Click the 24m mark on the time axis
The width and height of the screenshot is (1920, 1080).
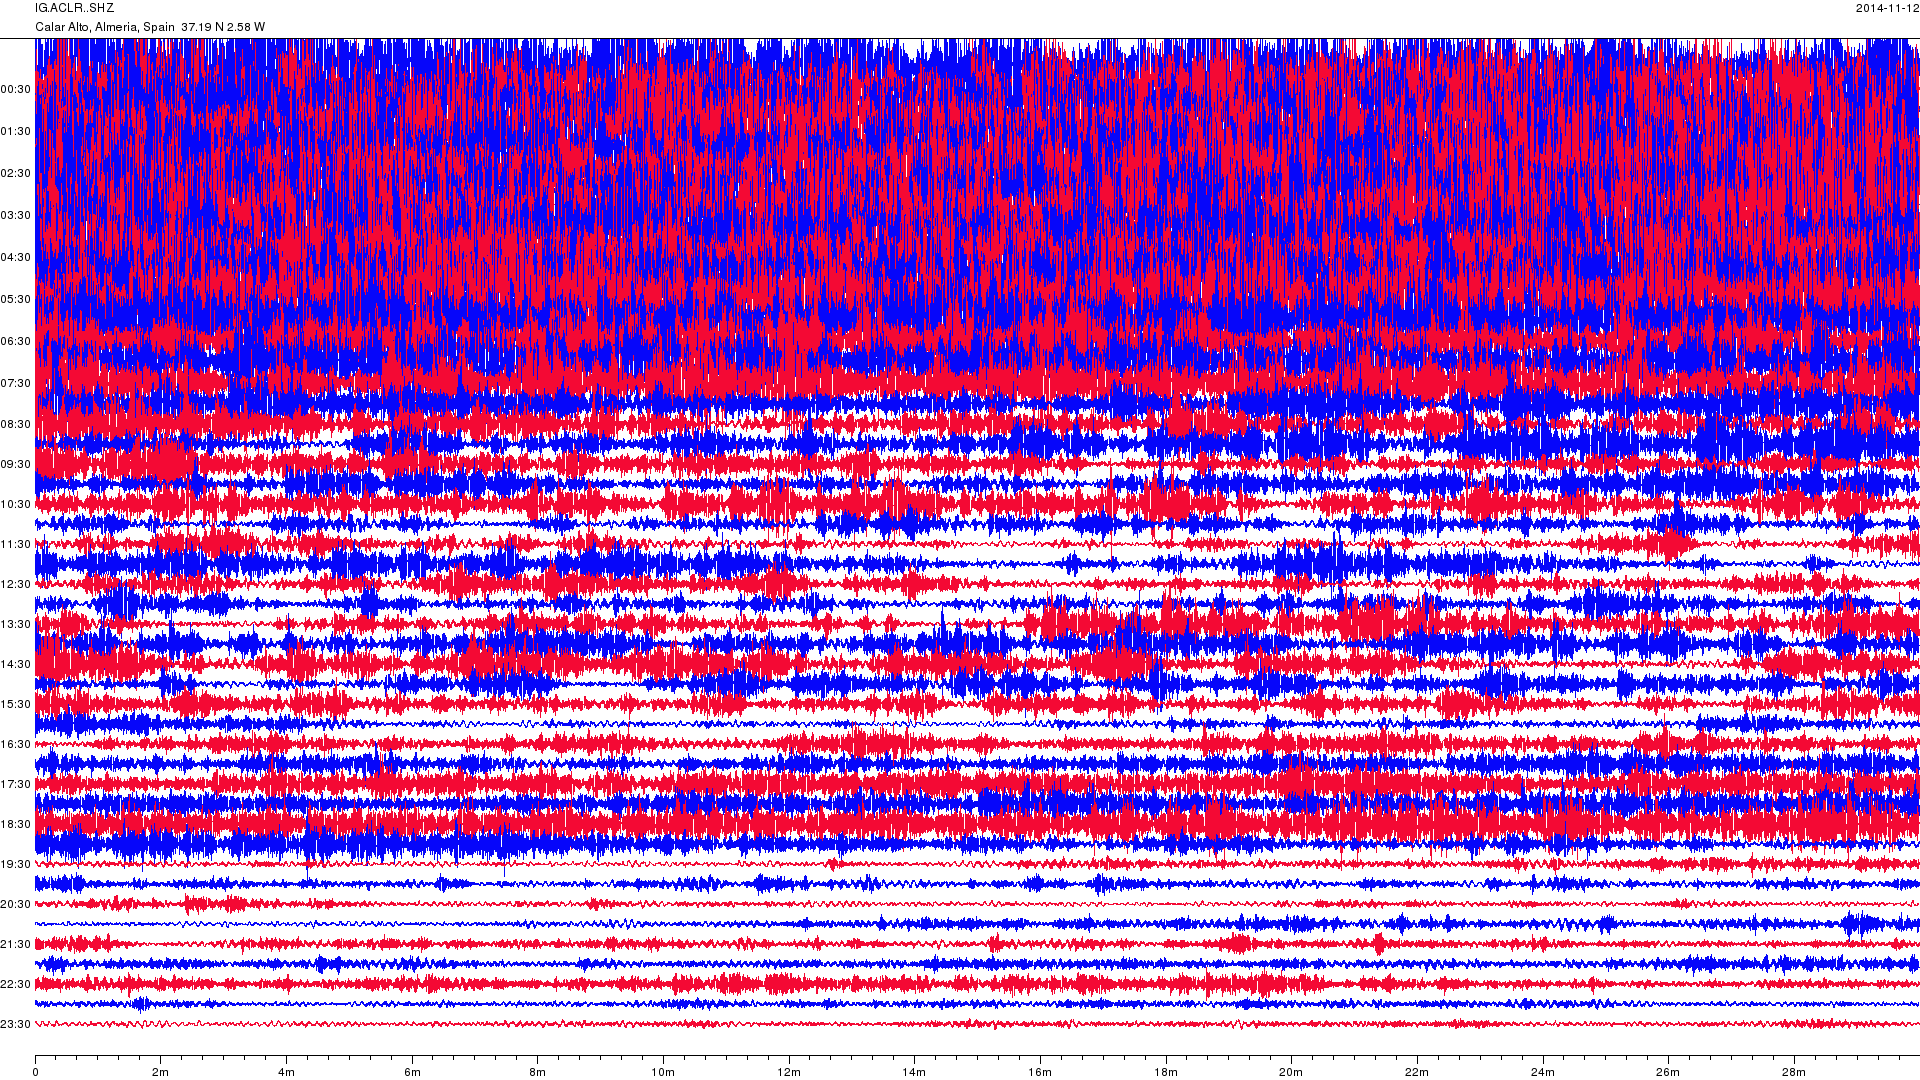(x=1543, y=1073)
